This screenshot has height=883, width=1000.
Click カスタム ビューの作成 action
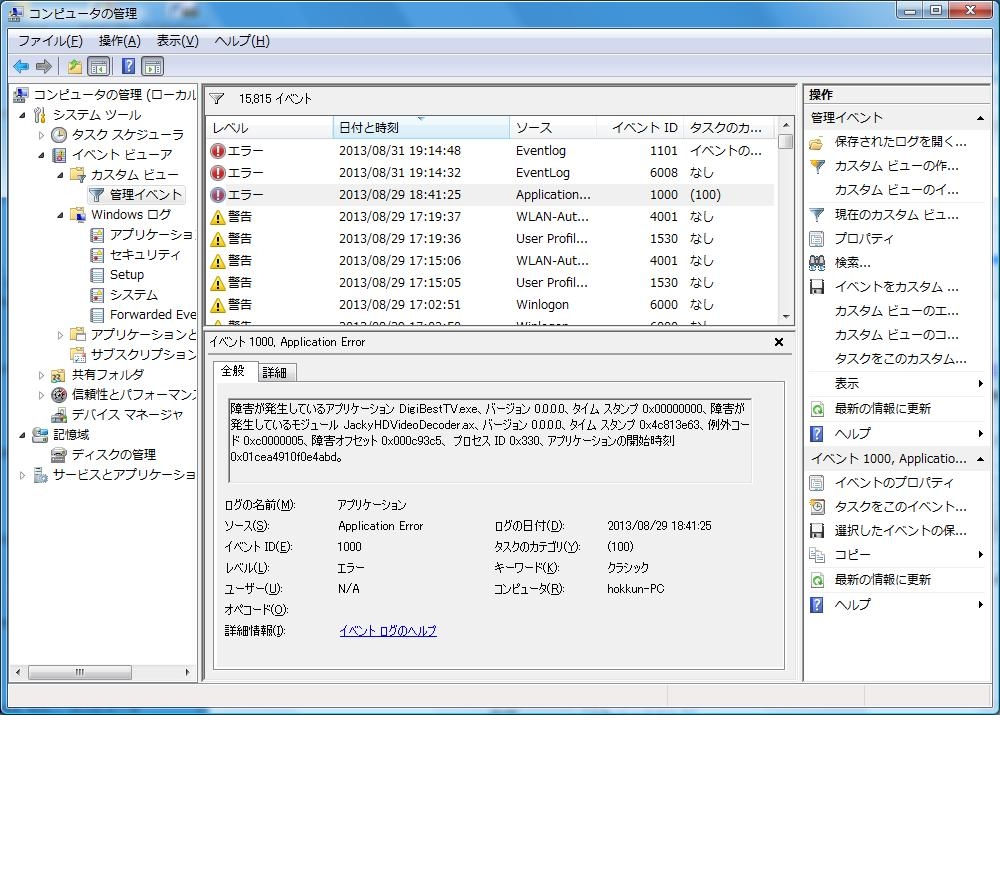(897, 166)
